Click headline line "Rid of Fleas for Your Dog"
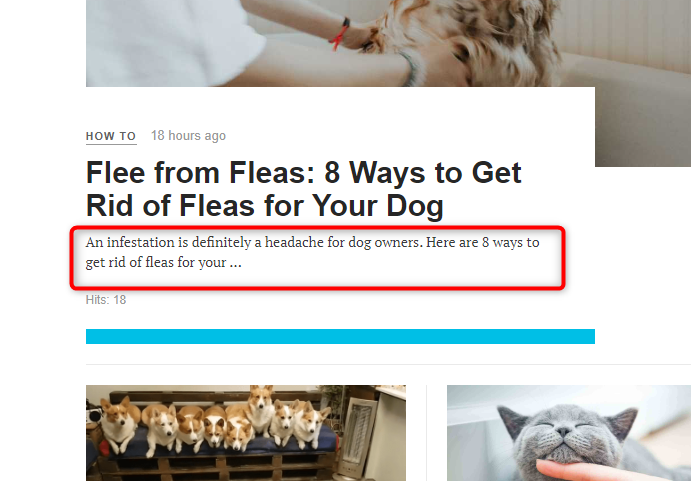The width and height of the screenshot is (691, 481). point(264,206)
